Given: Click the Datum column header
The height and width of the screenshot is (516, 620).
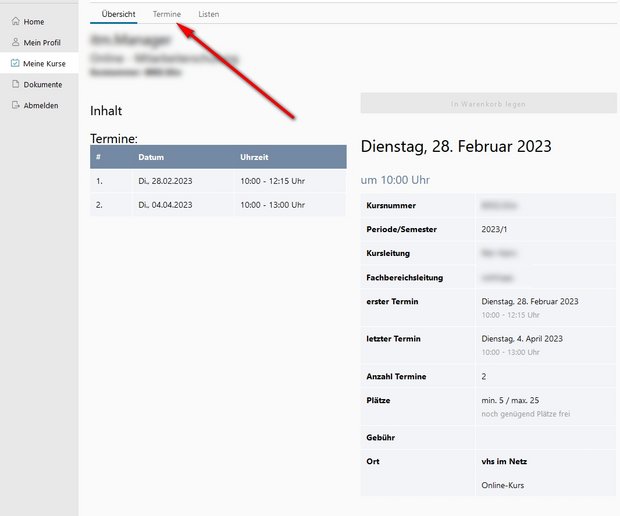Looking at the screenshot, I should click(151, 158).
